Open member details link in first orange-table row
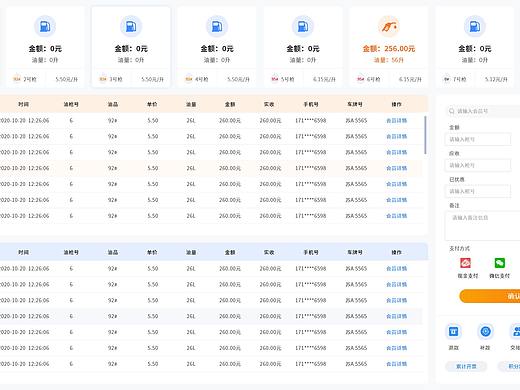The height and width of the screenshot is (390, 520). (x=396, y=120)
